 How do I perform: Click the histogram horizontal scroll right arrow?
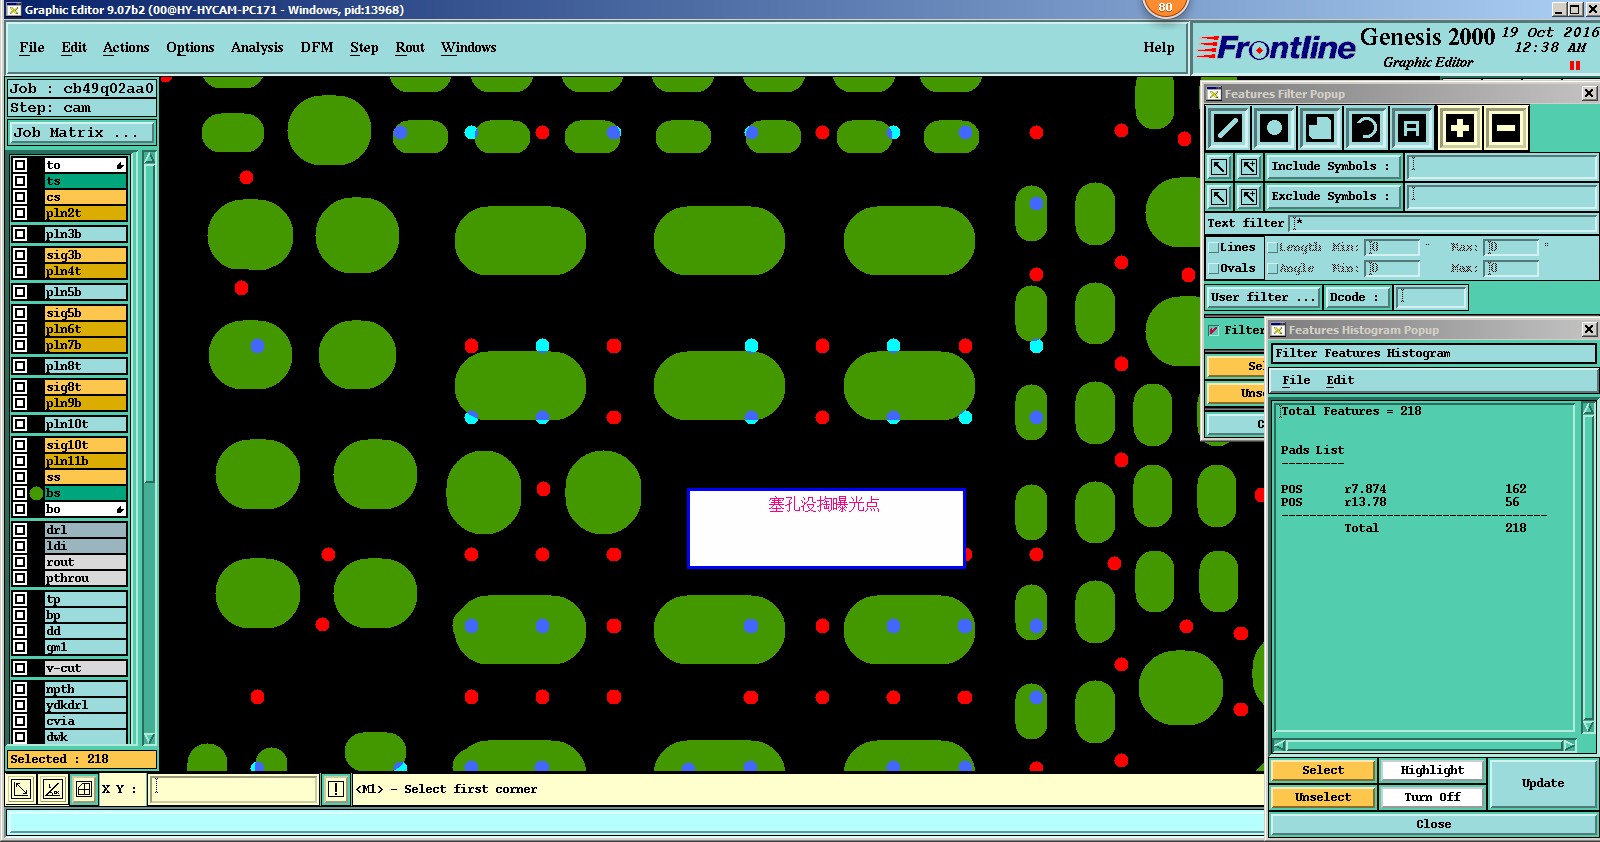1569,746
